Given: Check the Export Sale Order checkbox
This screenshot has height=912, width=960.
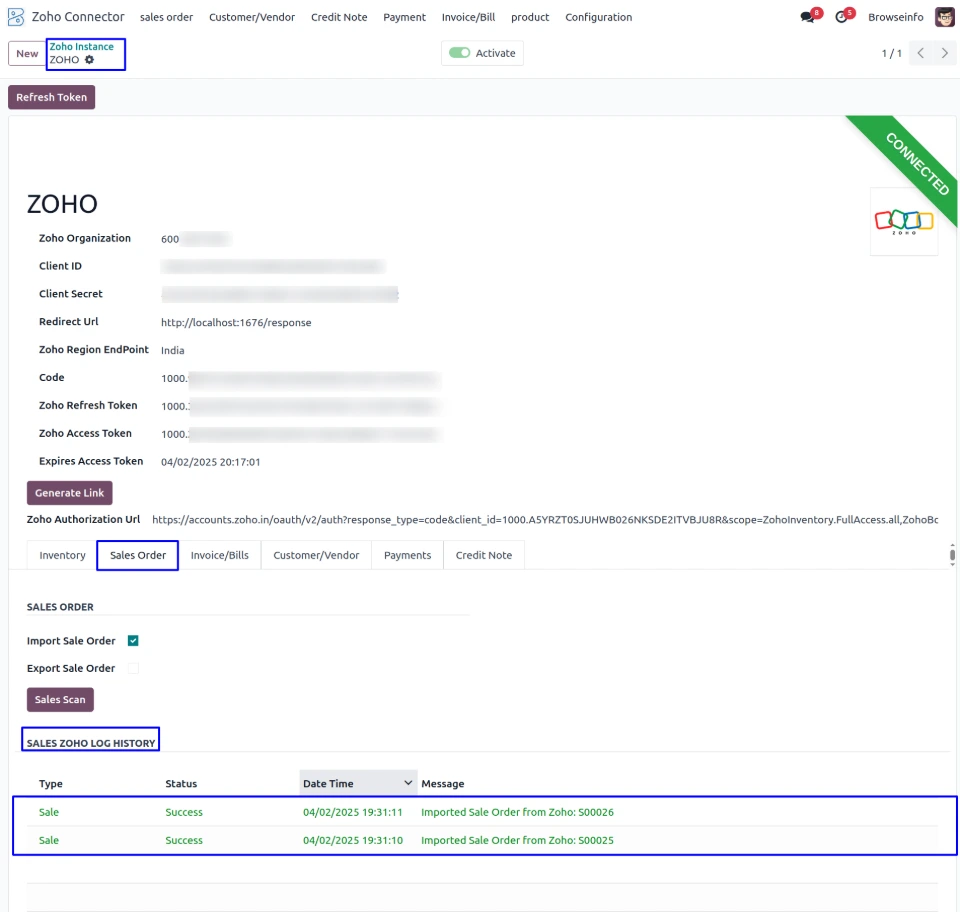Looking at the screenshot, I should click(x=133, y=668).
